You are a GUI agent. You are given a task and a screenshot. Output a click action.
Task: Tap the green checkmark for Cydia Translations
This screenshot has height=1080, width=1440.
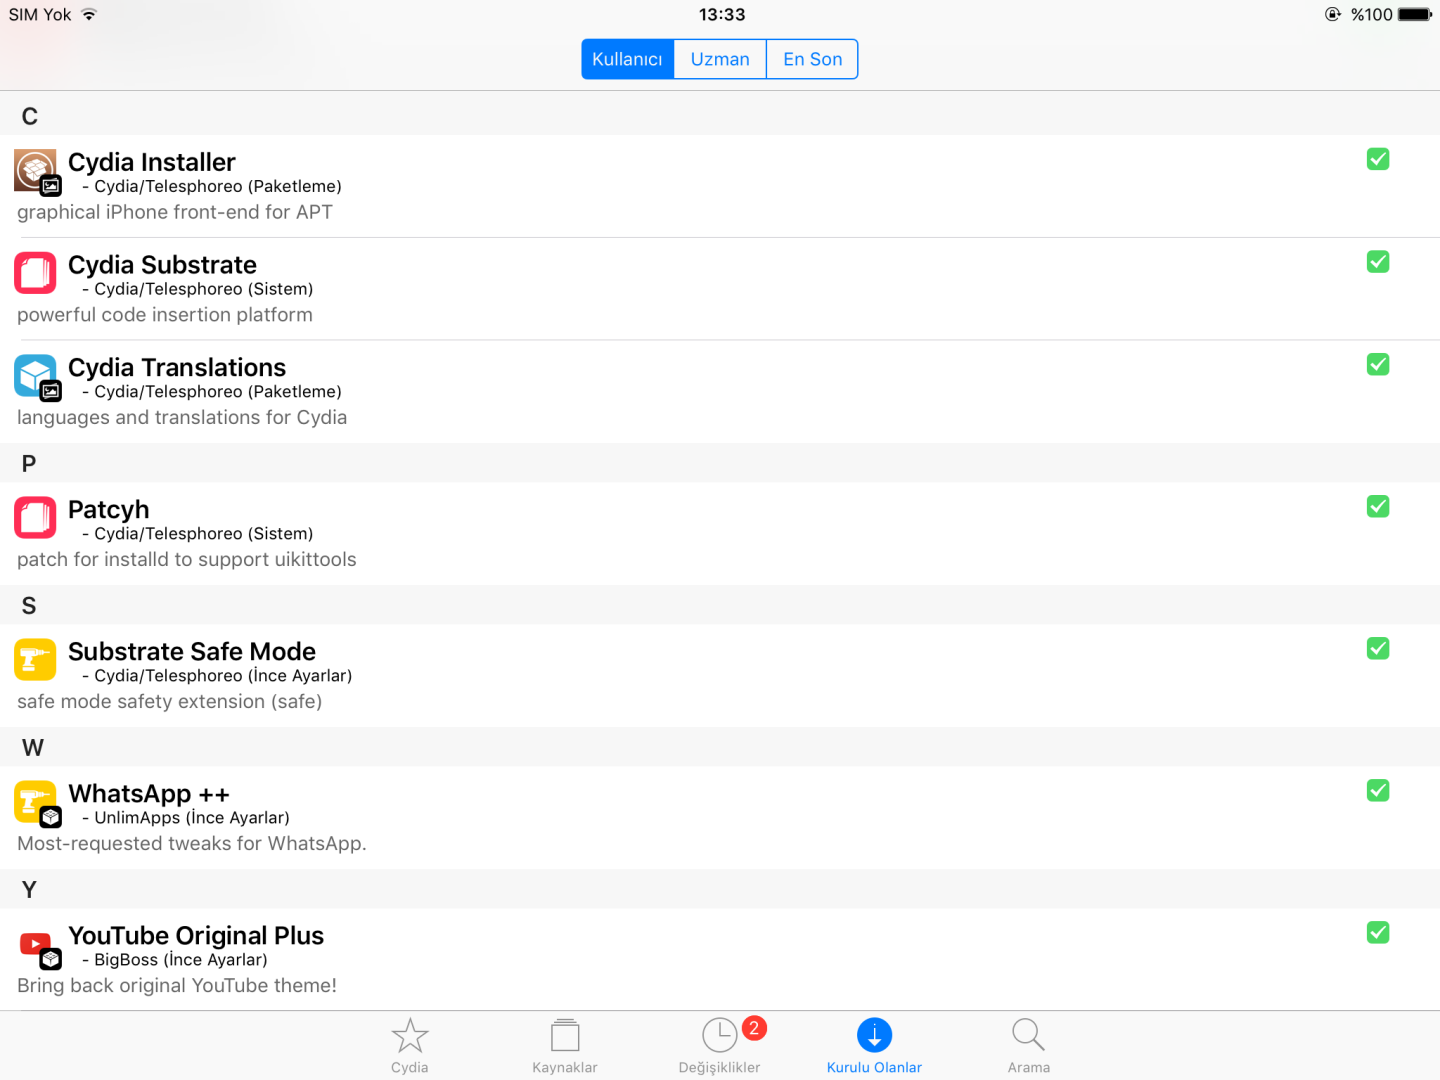pos(1378,365)
